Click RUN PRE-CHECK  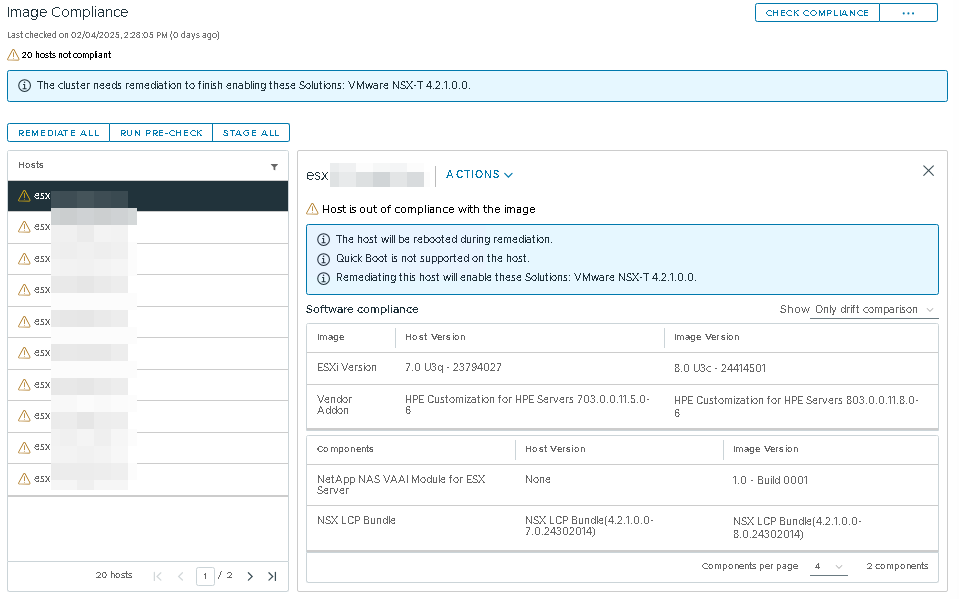tap(161, 132)
